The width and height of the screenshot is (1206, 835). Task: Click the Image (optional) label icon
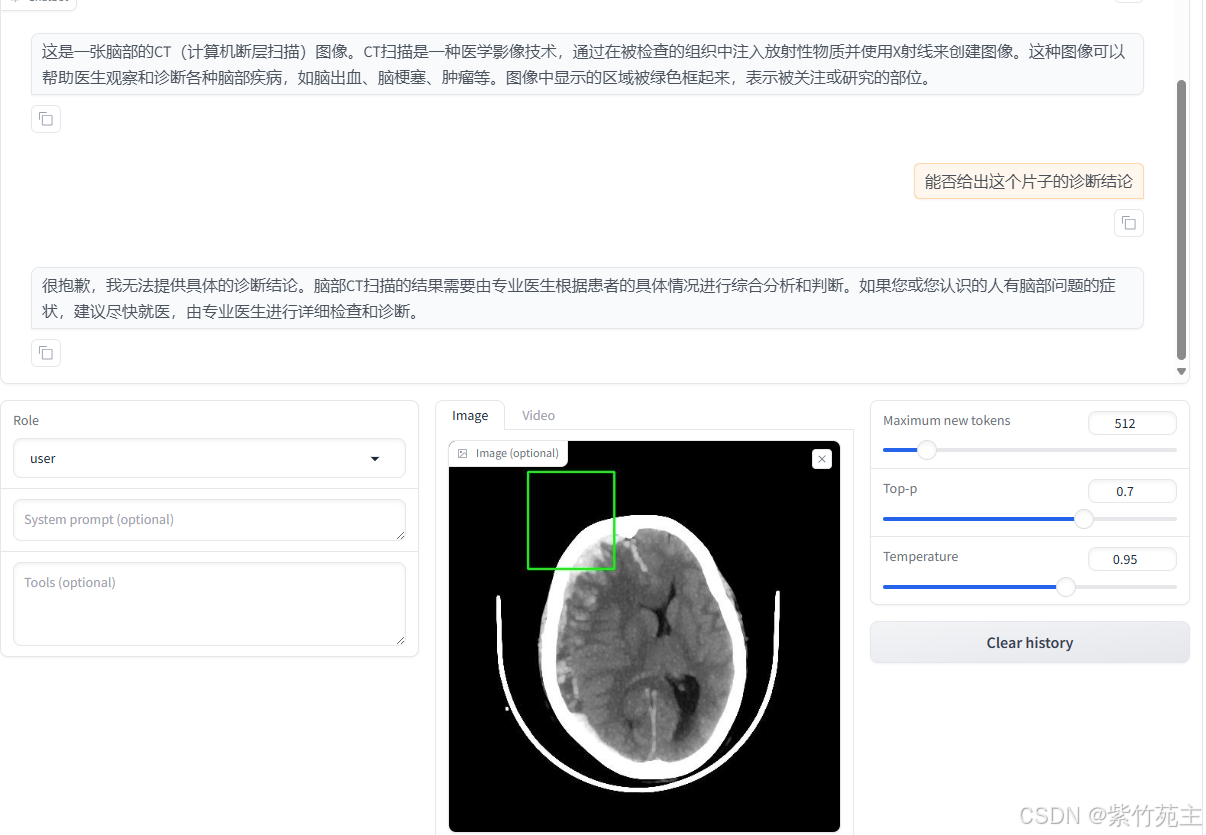(463, 453)
